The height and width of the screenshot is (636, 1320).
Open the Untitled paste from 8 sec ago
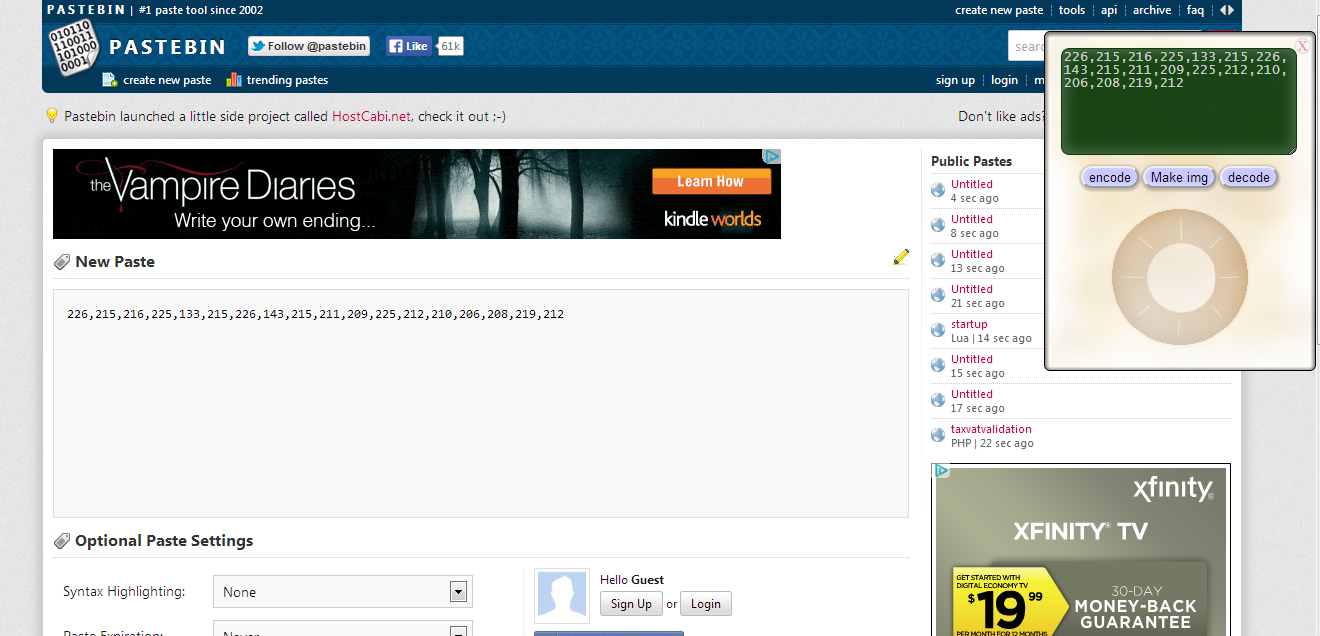[x=972, y=219]
